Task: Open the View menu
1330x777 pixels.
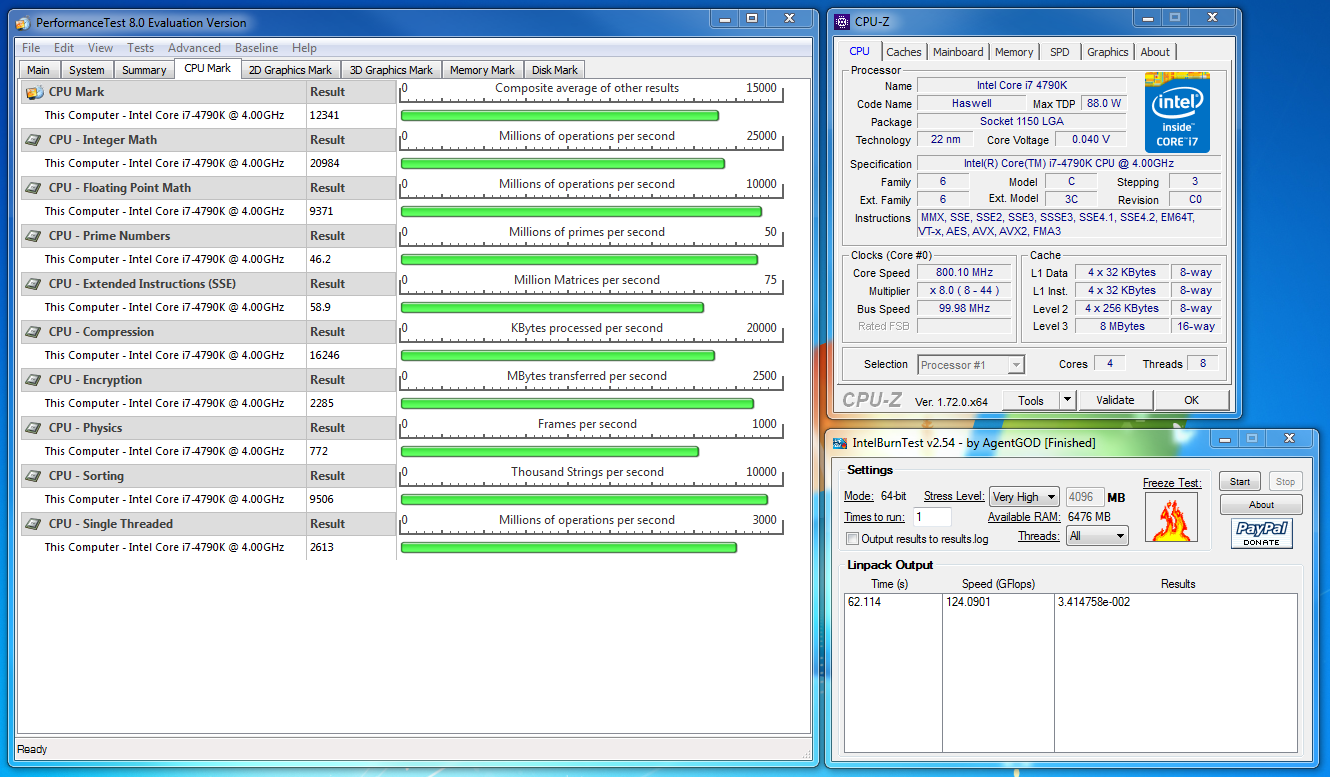Action: click(100, 48)
